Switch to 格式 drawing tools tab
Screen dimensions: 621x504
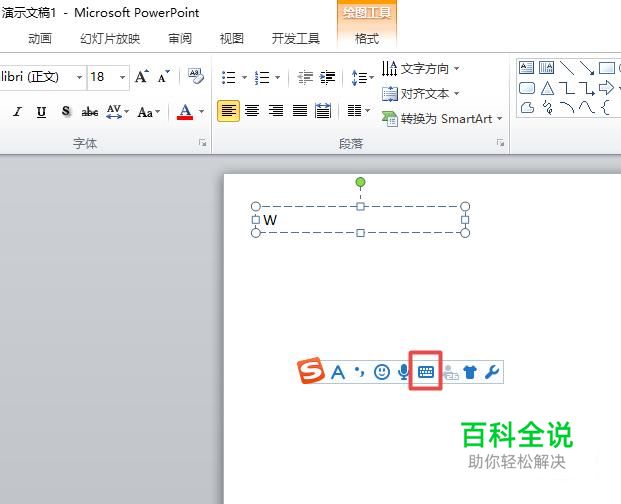[367, 39]
